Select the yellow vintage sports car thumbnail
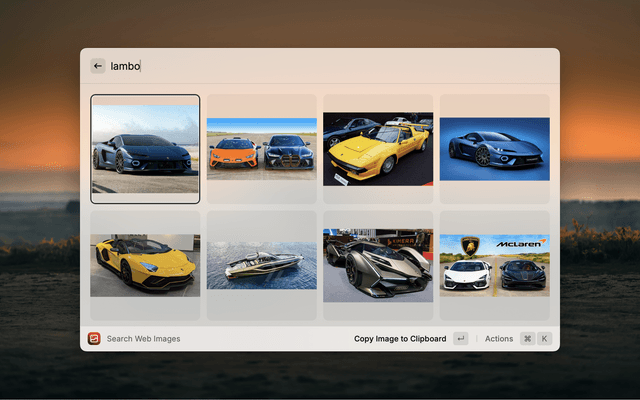Viewport: 640px width, 400px height. point(378,149)
